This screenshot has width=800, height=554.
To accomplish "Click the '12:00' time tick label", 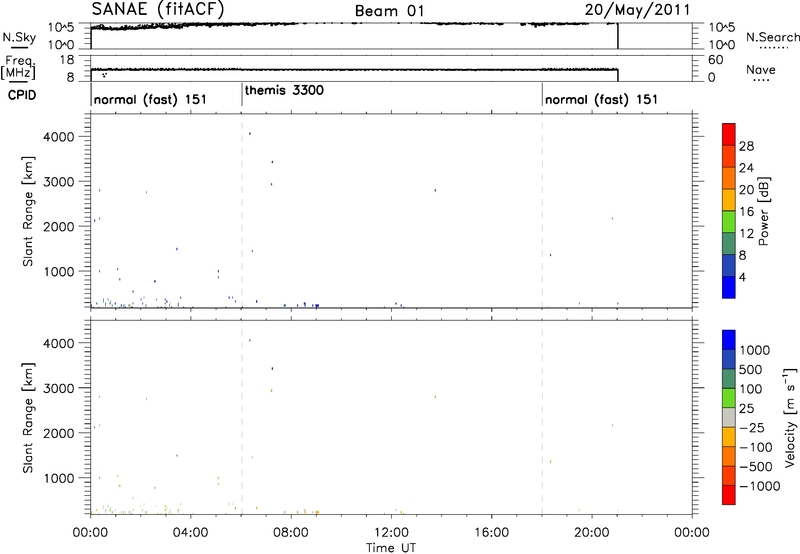I will (391, 533).
